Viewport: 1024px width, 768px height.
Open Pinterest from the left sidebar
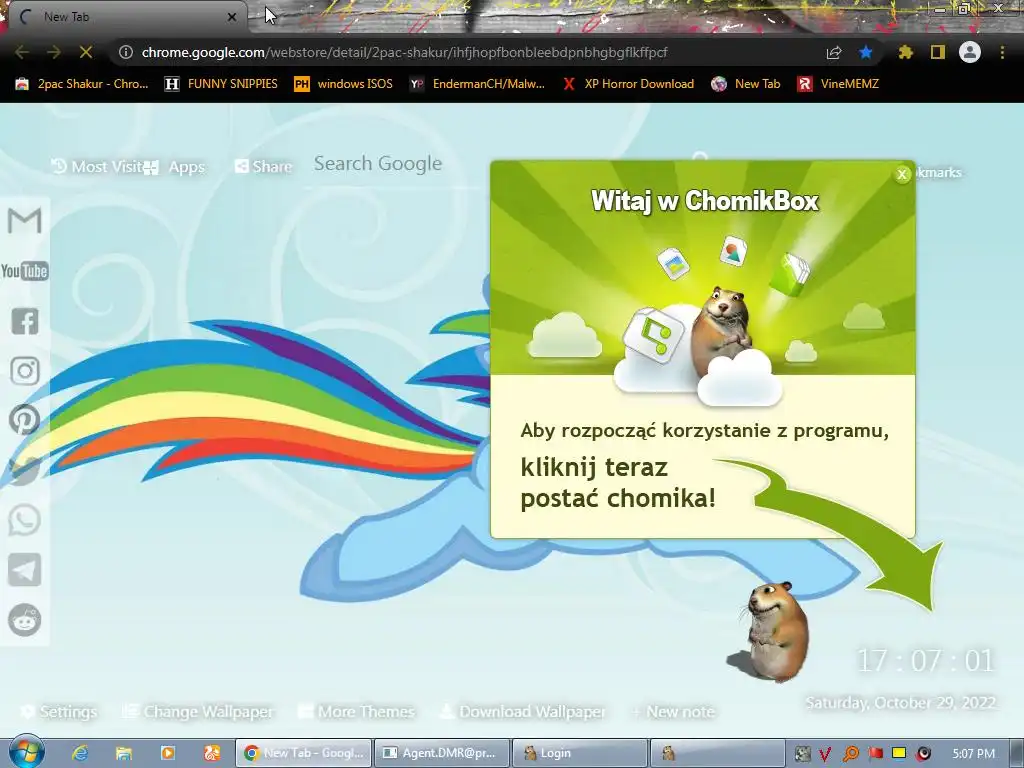25,420
